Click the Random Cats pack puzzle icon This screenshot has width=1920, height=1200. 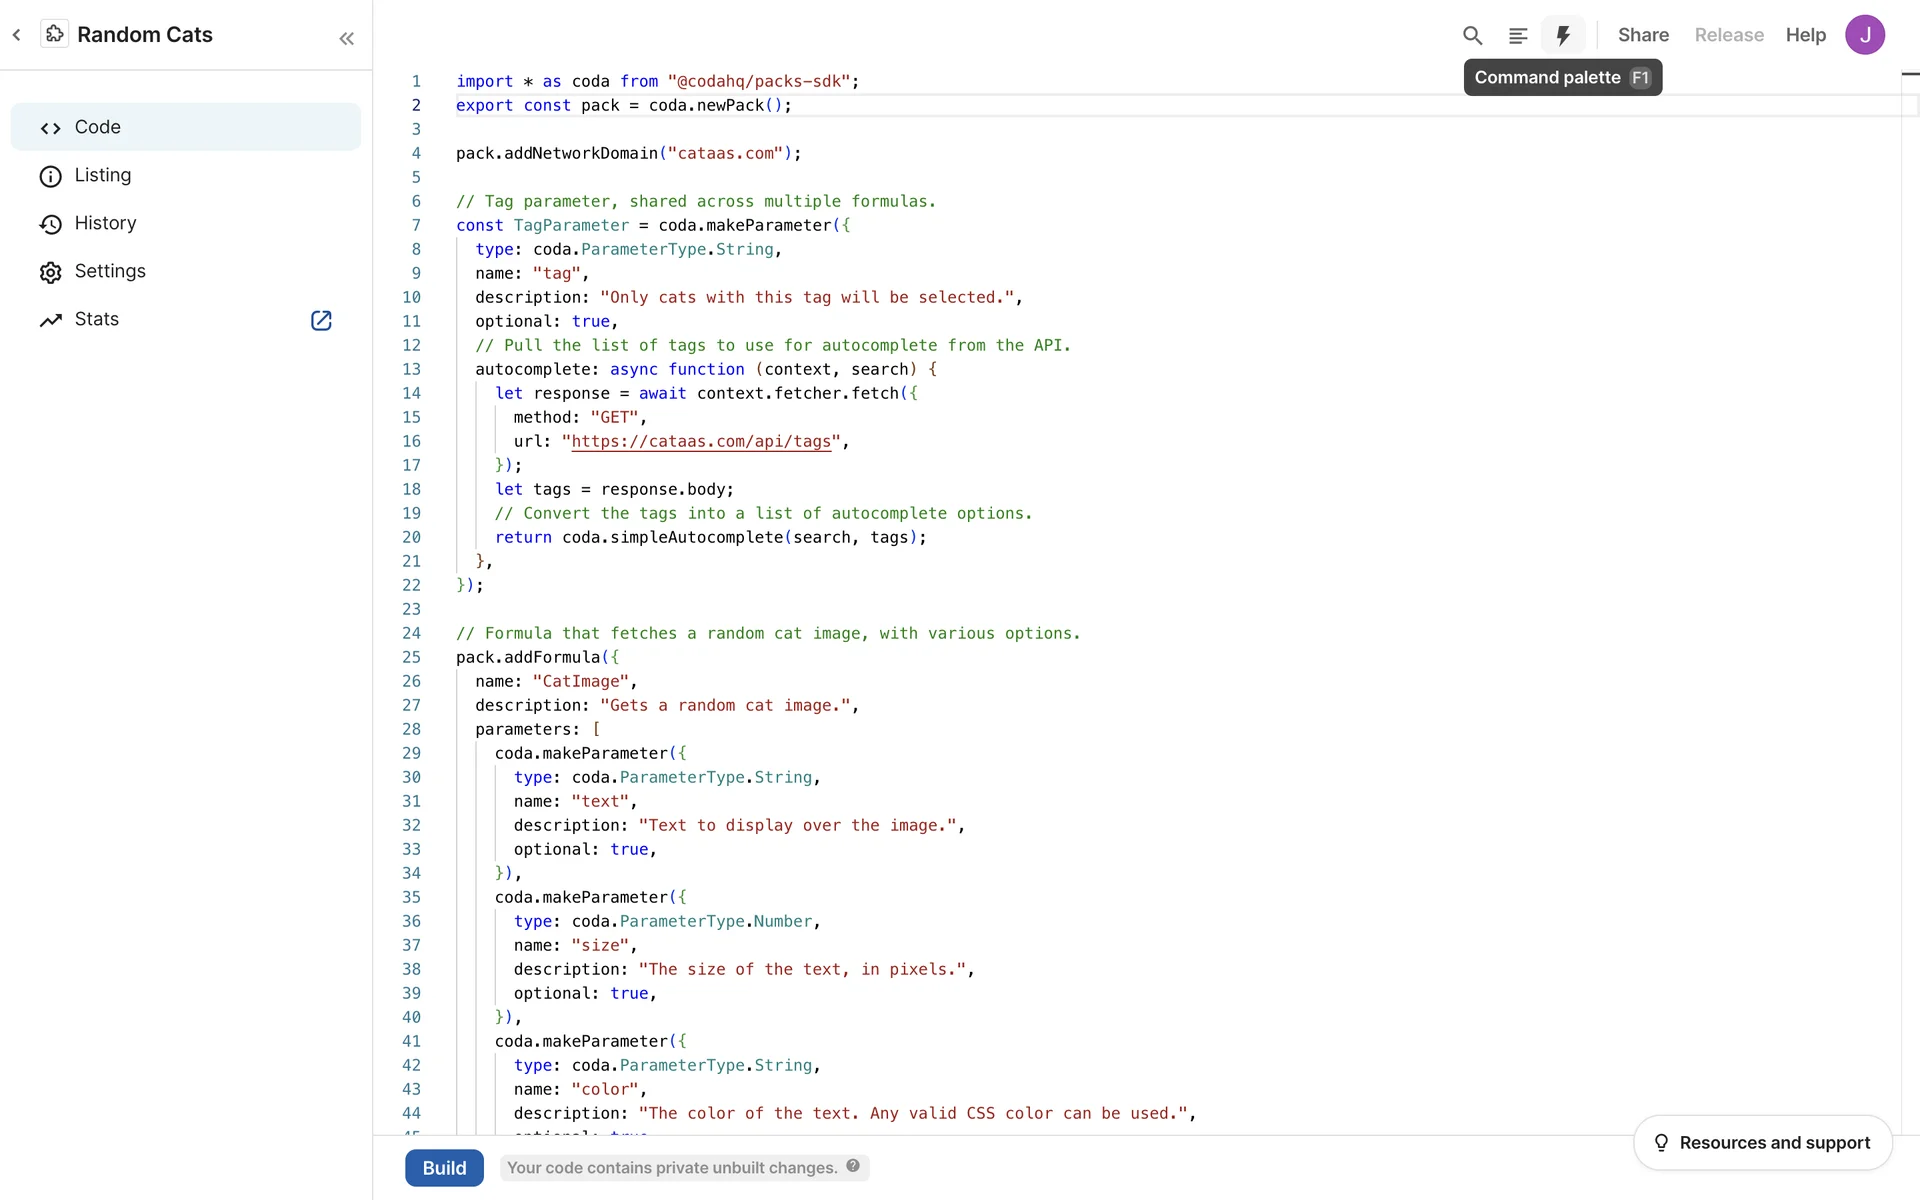pyautogui.click(x=55, y=34)
